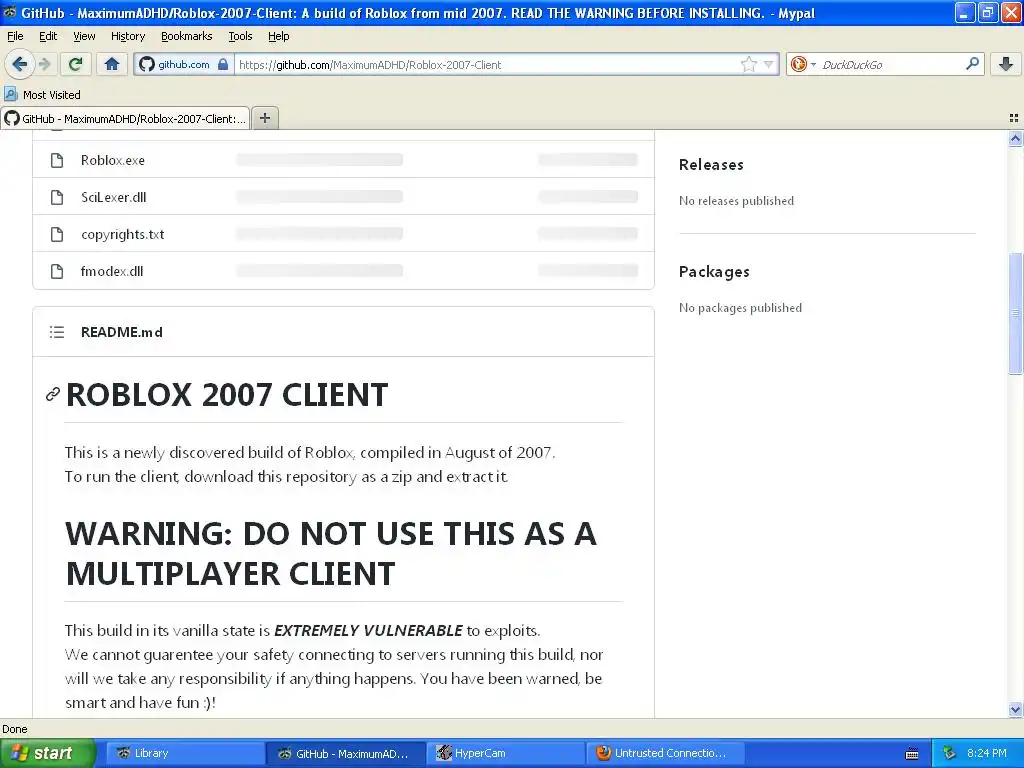This screenshot has width=1024, height=768.
Task: Open the fmodex.dll file link
Action: [112, 271]
